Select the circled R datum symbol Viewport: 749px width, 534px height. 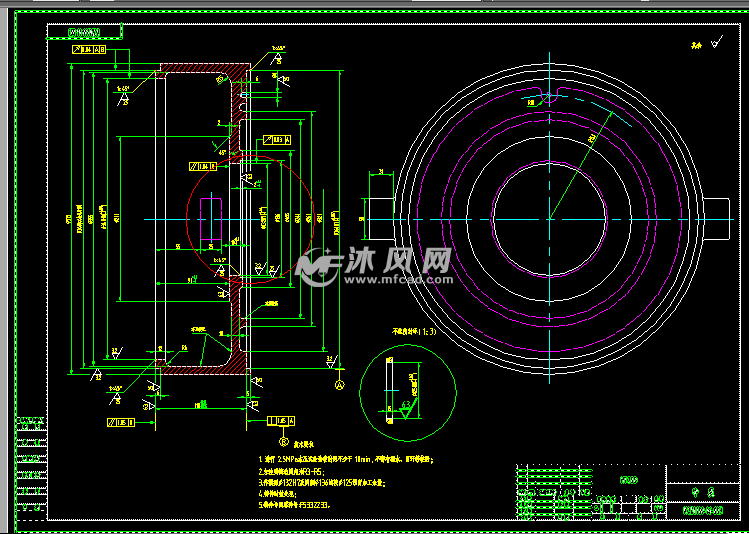[284, 441]
